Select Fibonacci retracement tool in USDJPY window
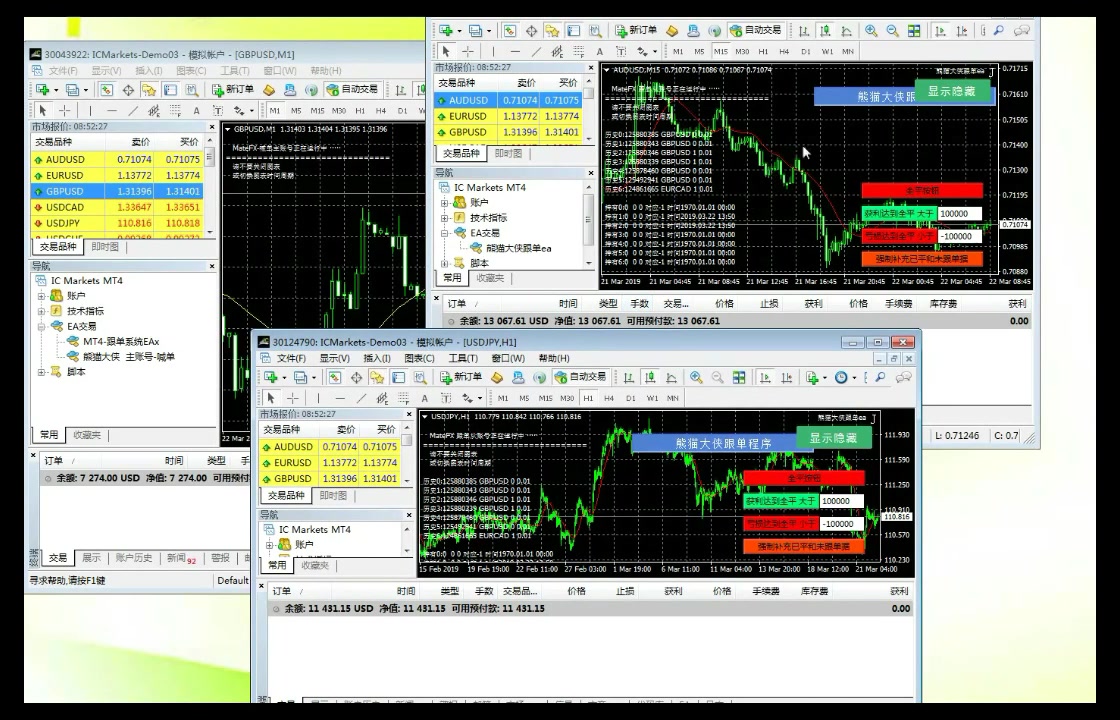Viewport: 1120px width, 720px height. click(x=404, y=398)
